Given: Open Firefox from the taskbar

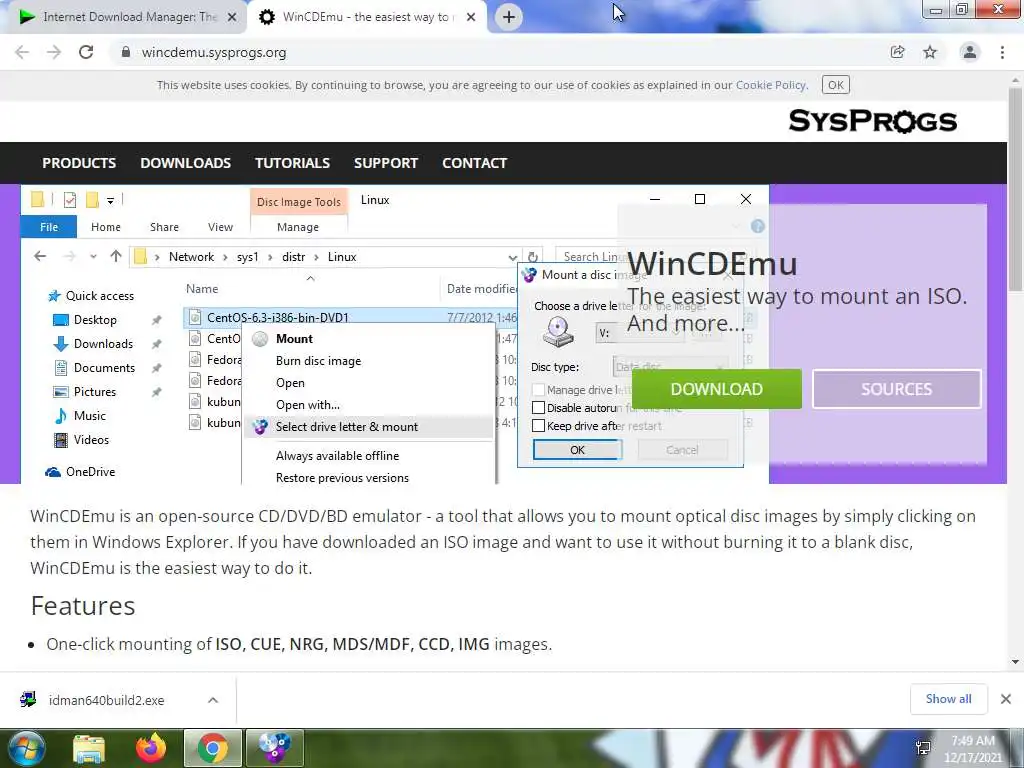Looking at the screenshot, I should pyautogui.click(x=150, y=748).
